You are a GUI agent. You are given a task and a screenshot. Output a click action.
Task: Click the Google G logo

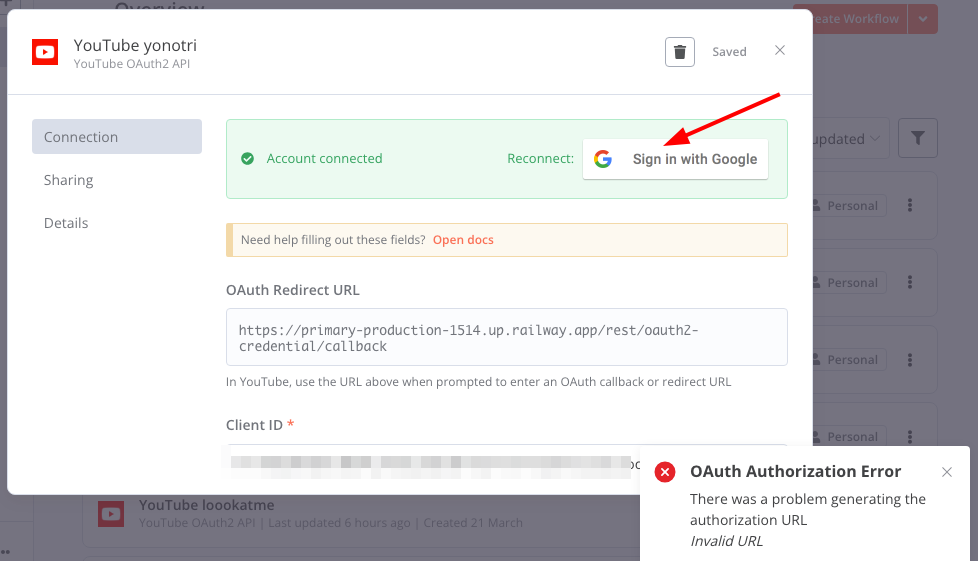pos(603,159)
